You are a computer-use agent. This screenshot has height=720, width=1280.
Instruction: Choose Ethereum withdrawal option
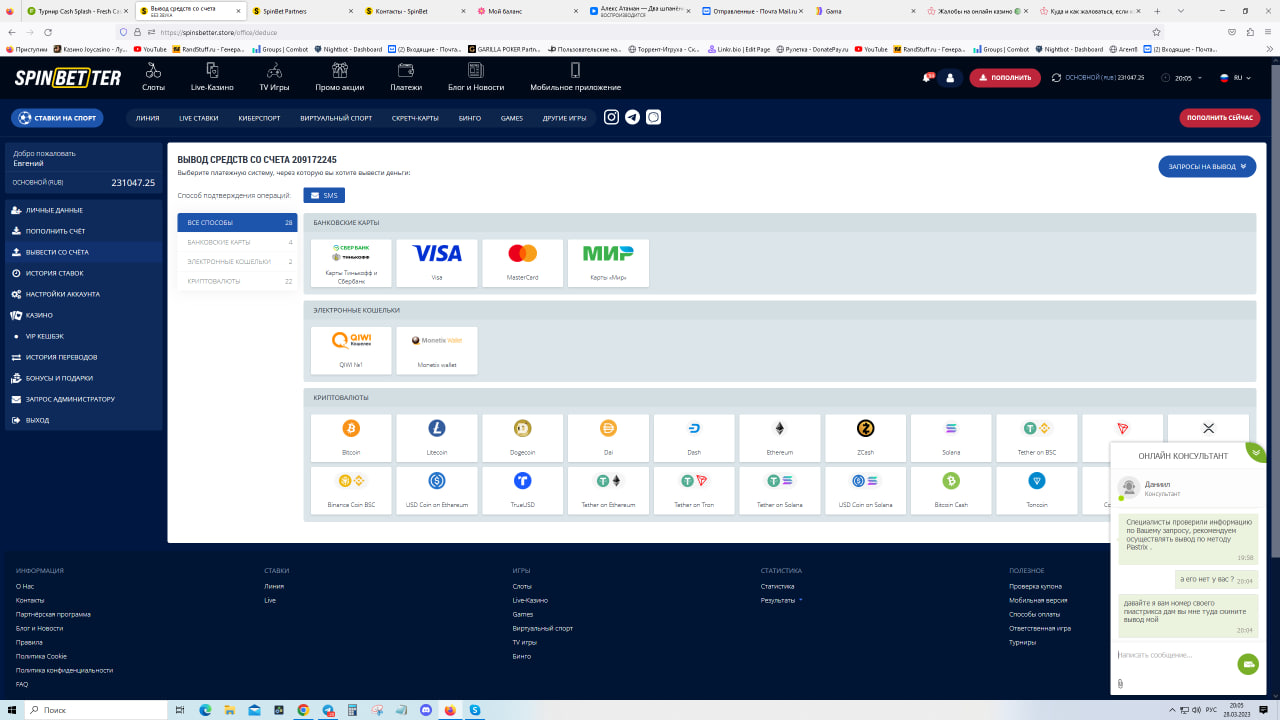tap(779, 439)
